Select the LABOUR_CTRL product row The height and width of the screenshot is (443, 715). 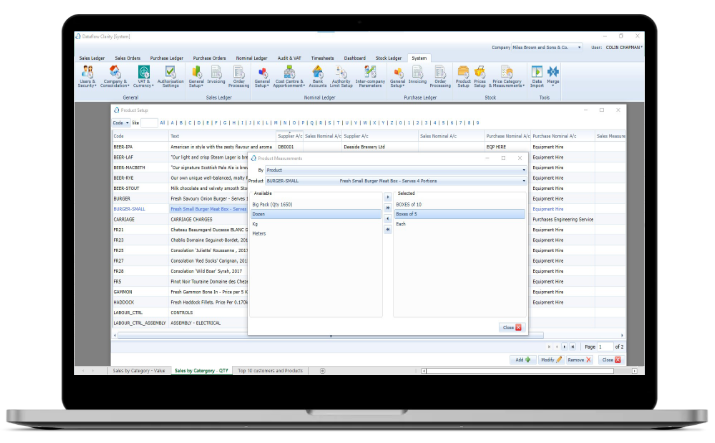[x=368, y=313]
